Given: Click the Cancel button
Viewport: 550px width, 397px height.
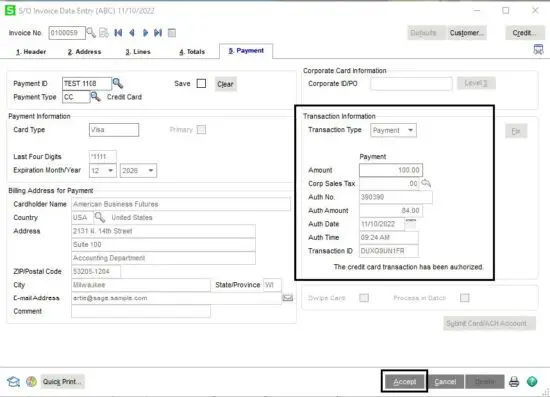Looking at the screenshot, I should point(445,381).
